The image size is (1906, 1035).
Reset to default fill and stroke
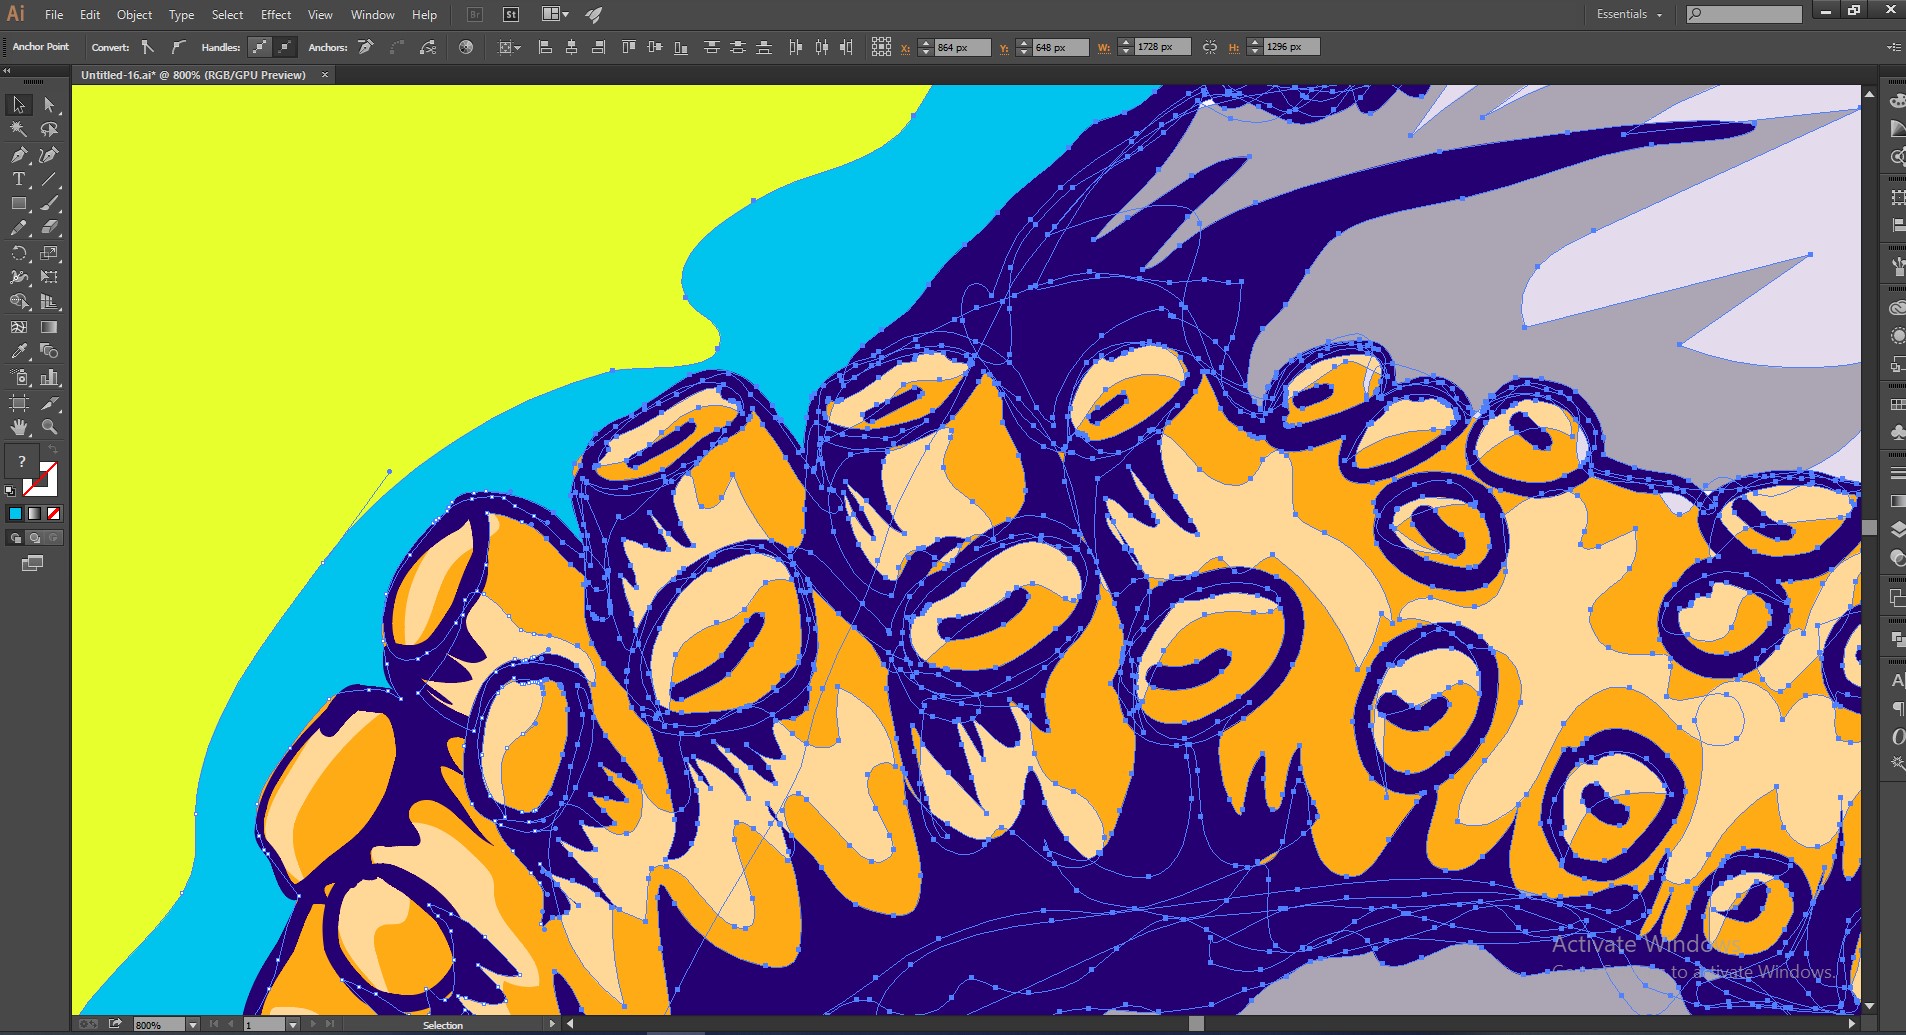click(x=10, y=490)
